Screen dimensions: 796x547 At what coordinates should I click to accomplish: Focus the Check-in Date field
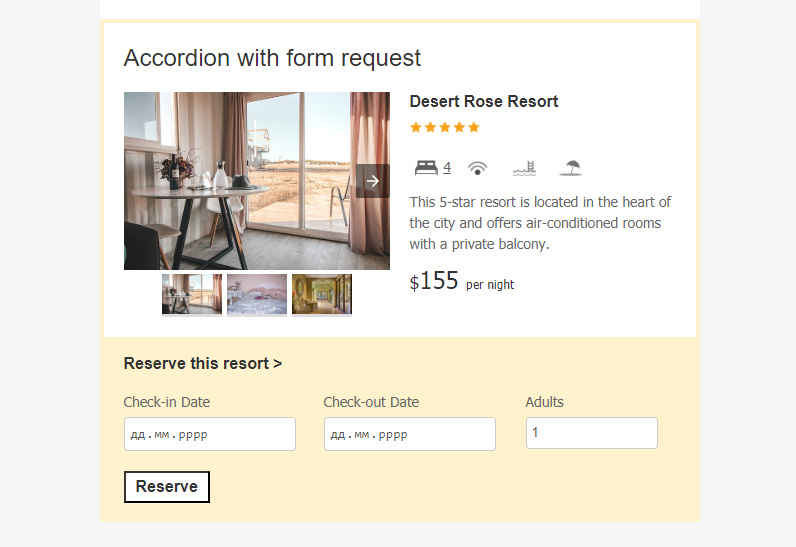click(x=210, y=434)
